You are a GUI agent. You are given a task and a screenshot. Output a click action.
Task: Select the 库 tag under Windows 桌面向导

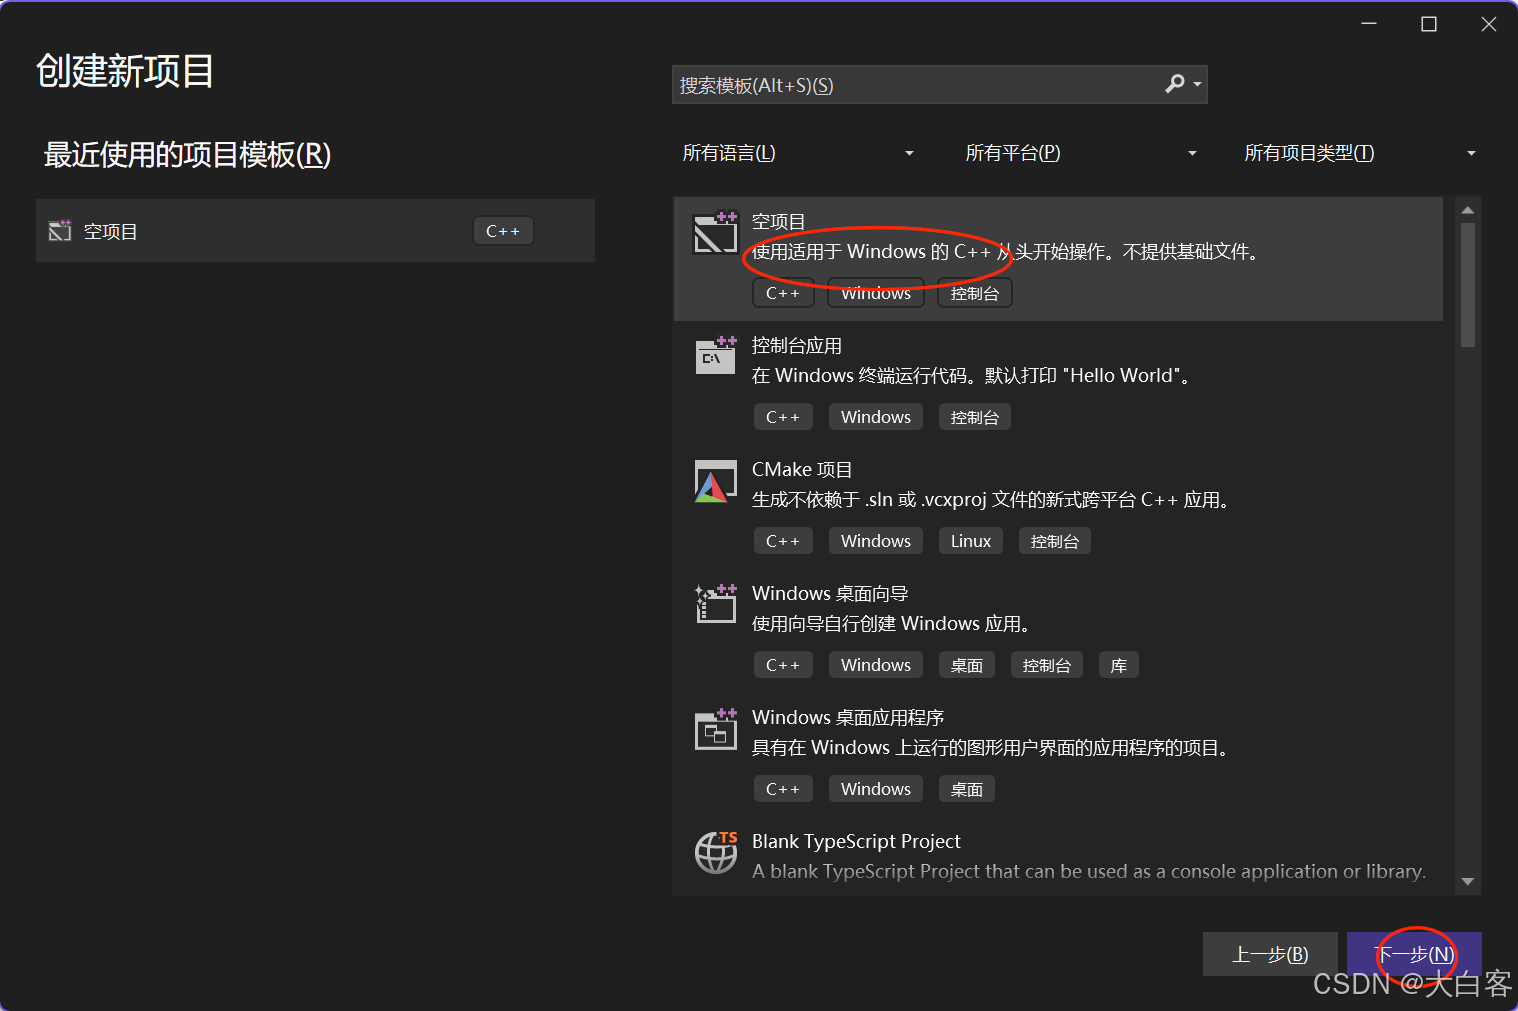pos(1118,664)
